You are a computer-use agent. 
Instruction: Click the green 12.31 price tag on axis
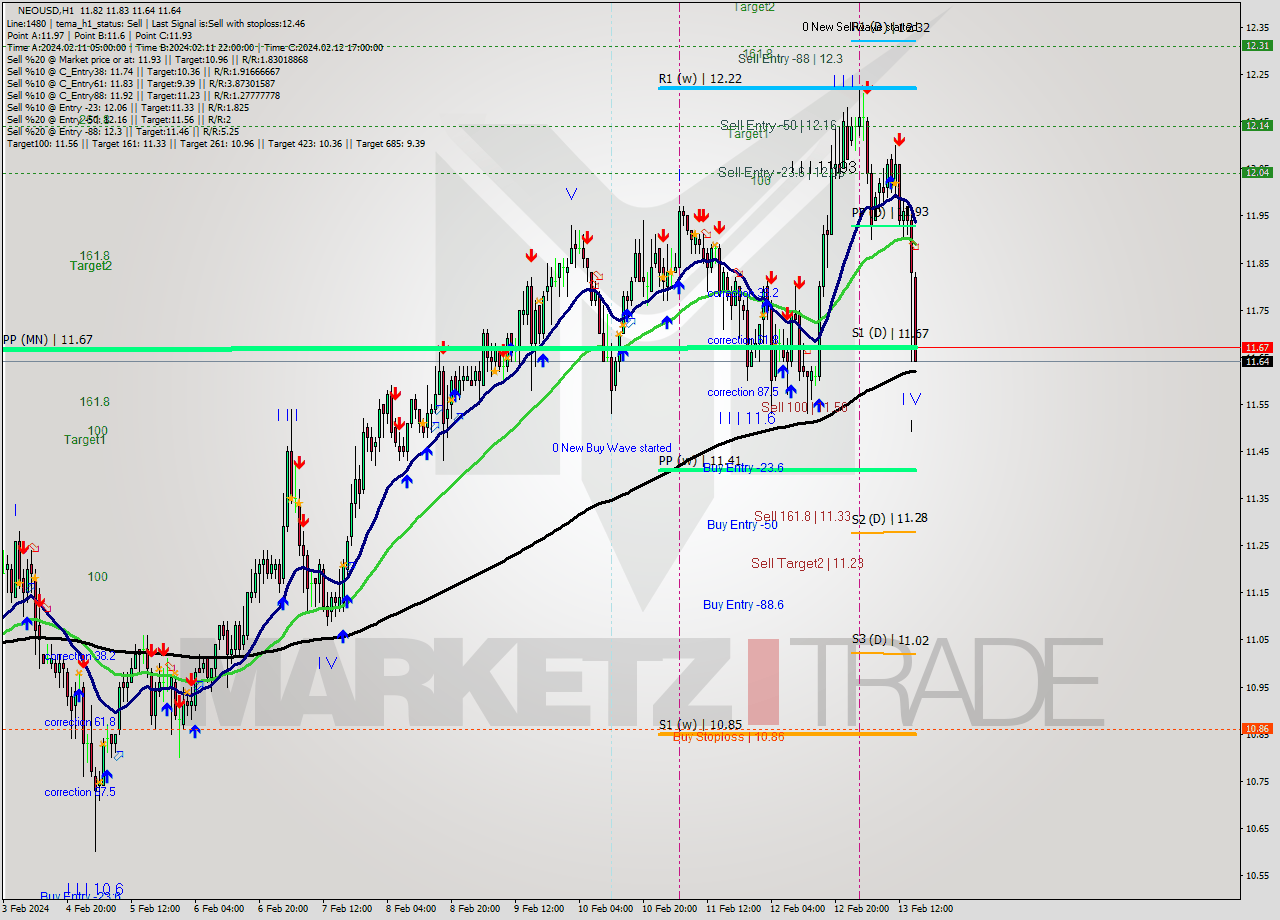(x=1257, y=45)
